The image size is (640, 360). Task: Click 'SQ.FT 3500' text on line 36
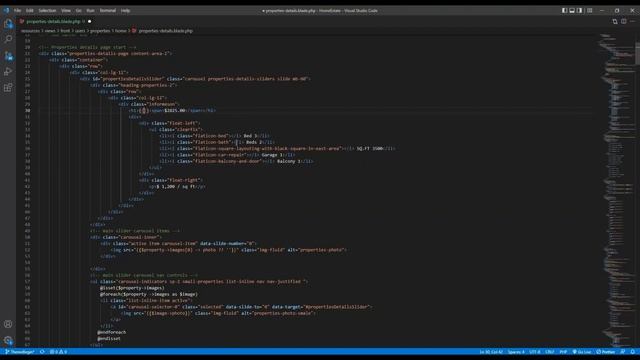click(370, 149)
